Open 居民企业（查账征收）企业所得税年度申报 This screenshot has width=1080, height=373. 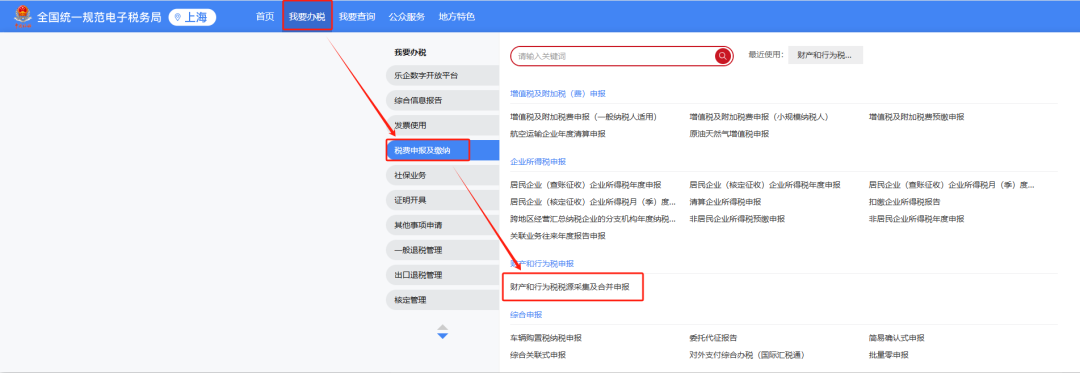click(585, 185)
